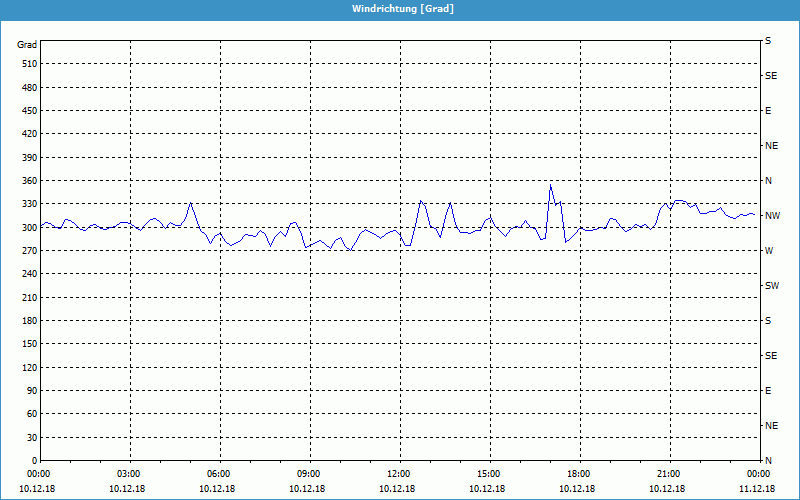The width and height of the screenshot is (800, 500).
Task: Click the 15:00 time axis label
Action: [x=488, y=474]
